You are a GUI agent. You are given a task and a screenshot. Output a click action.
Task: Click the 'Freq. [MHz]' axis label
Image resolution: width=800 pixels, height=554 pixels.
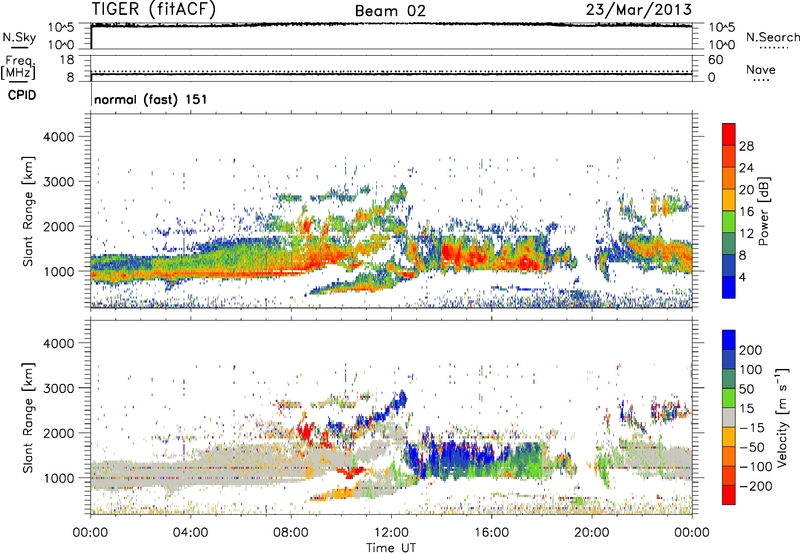coord(18,68)
